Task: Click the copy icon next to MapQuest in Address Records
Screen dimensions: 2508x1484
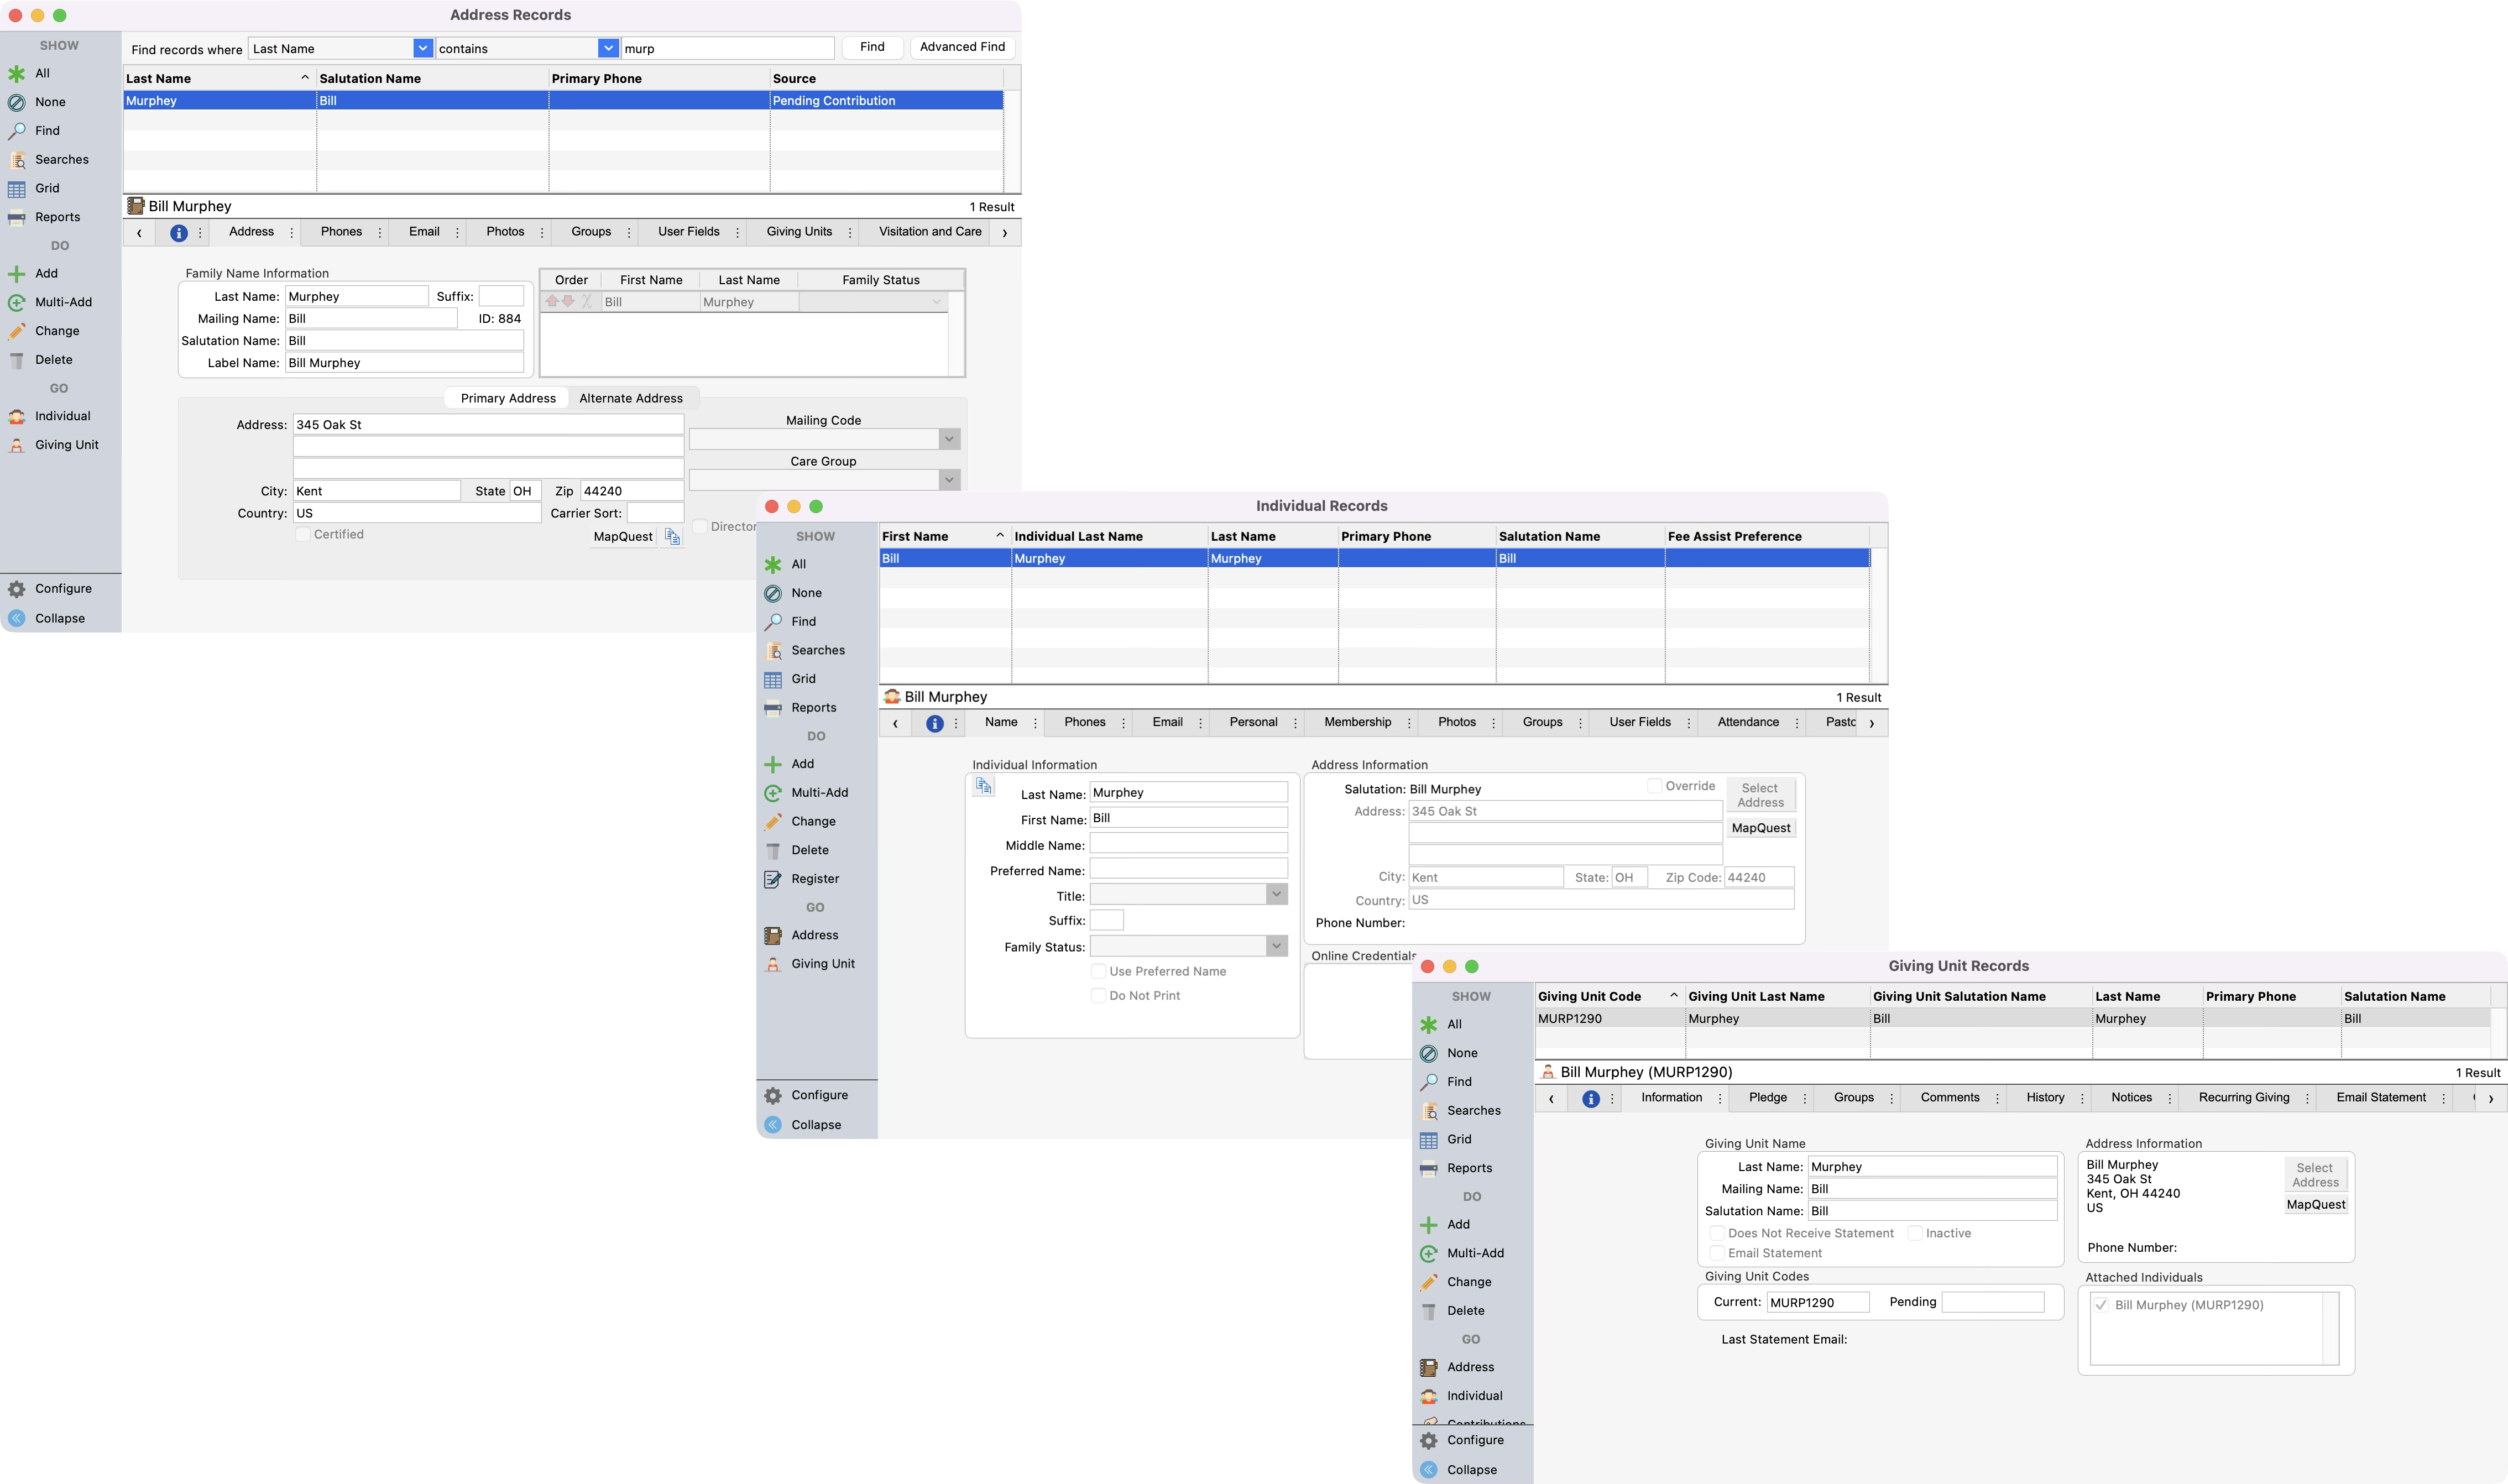Action: tap(672, 537)
